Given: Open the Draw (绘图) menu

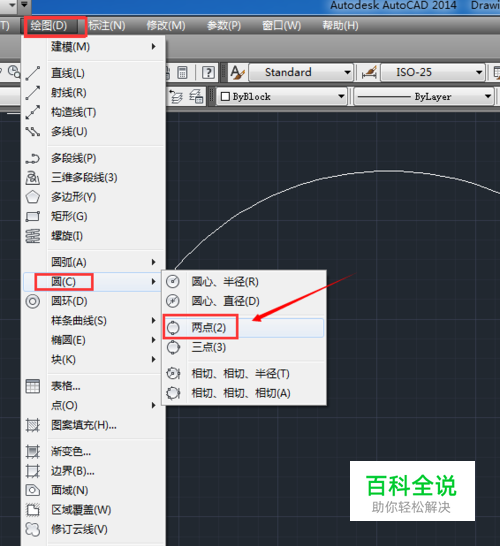Looking at the screenshot, I should click(x=49, y=26).
